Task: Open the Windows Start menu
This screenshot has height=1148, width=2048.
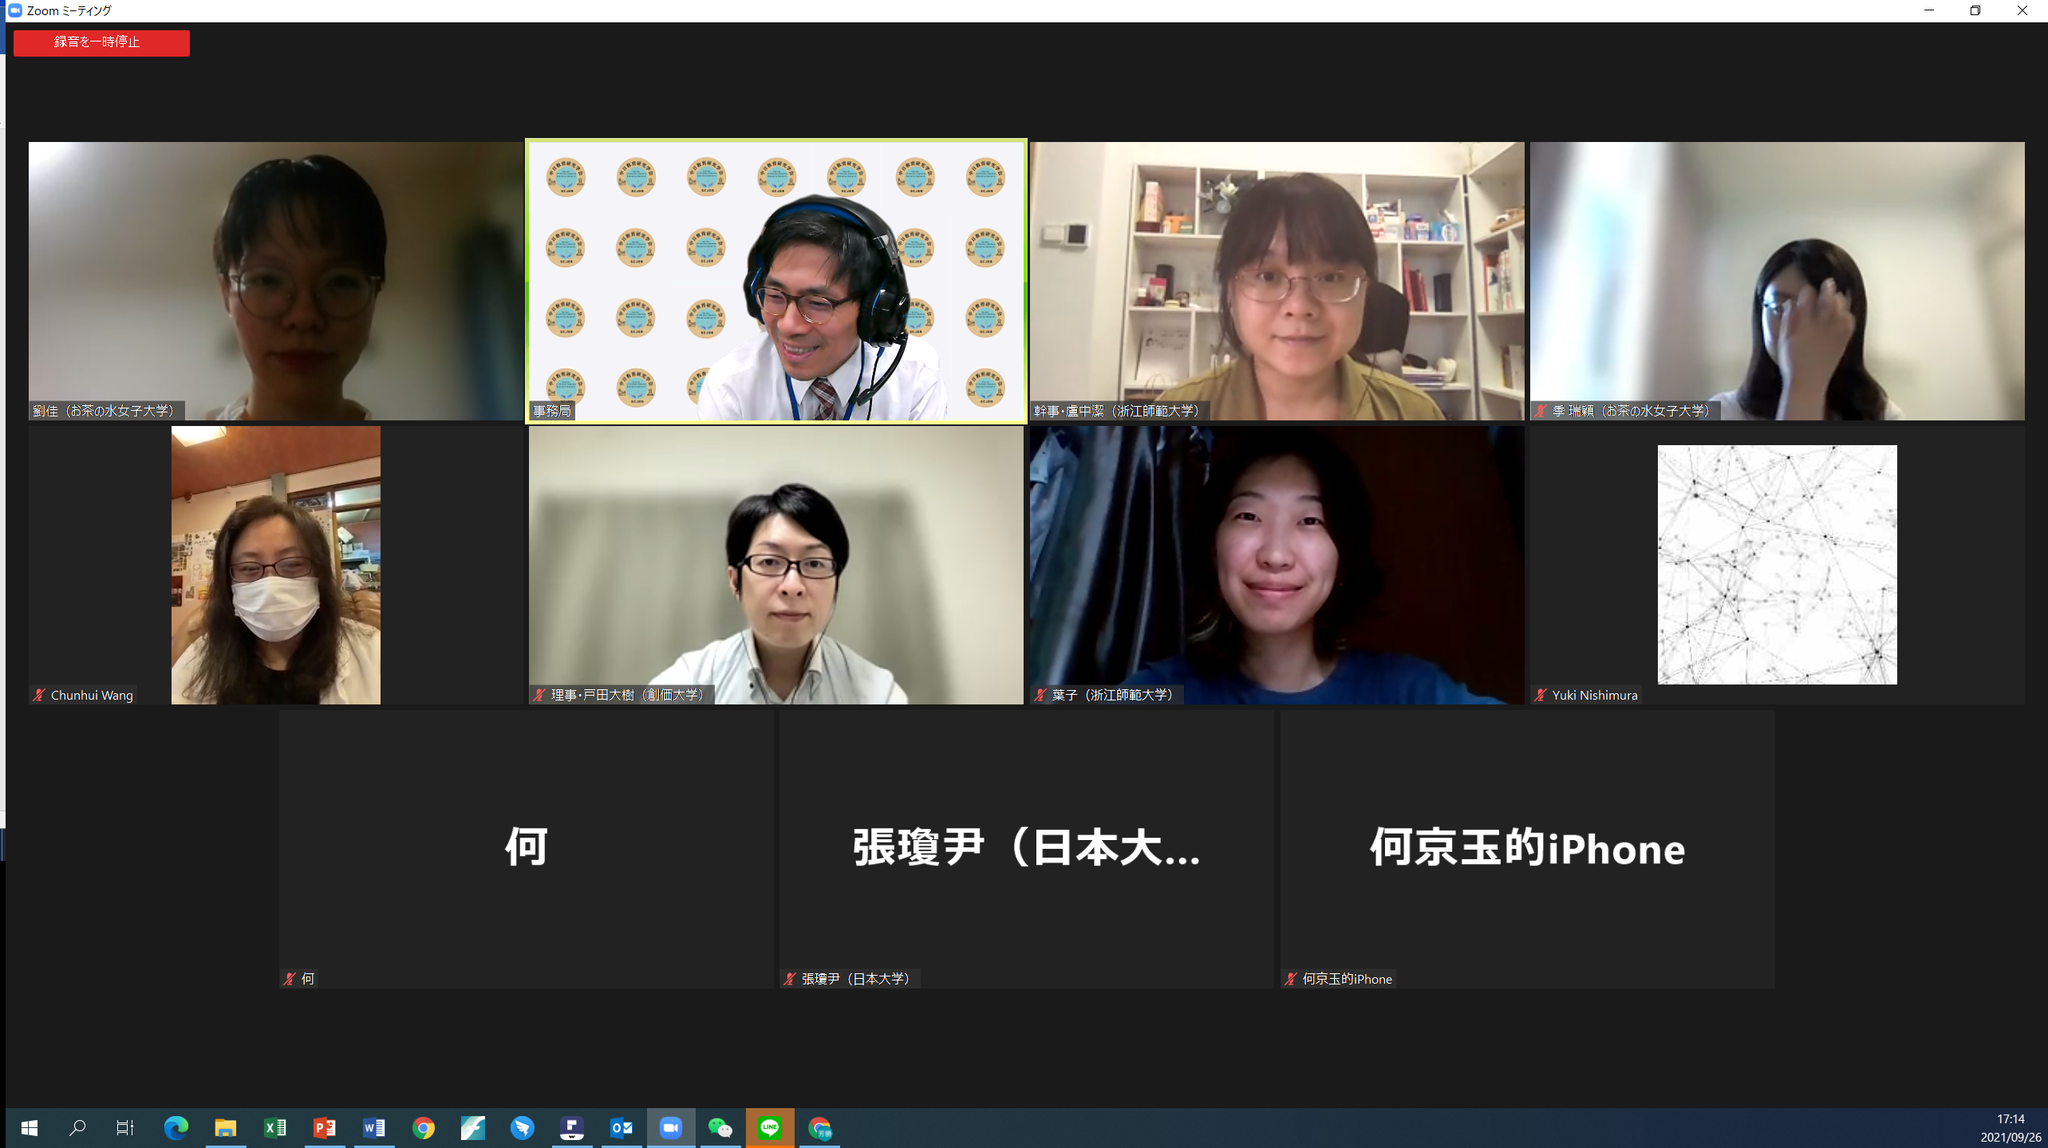Action: tap(29, 1128)
